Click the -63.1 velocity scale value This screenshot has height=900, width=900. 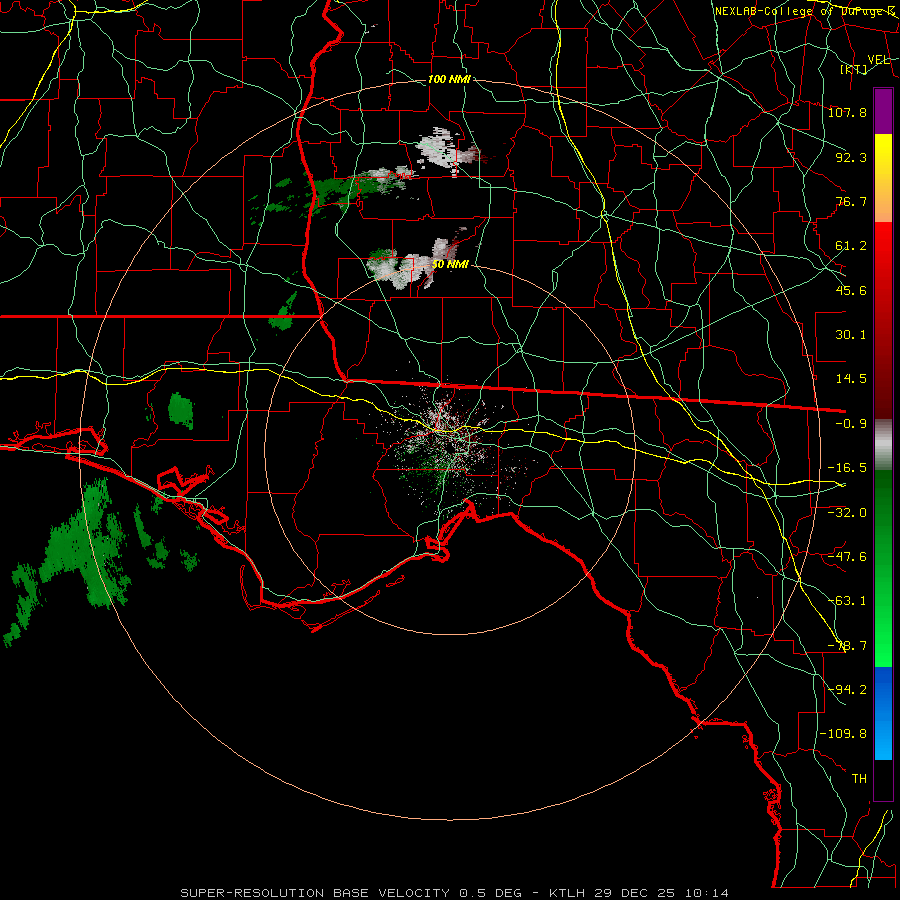click(x=847, y=601)
